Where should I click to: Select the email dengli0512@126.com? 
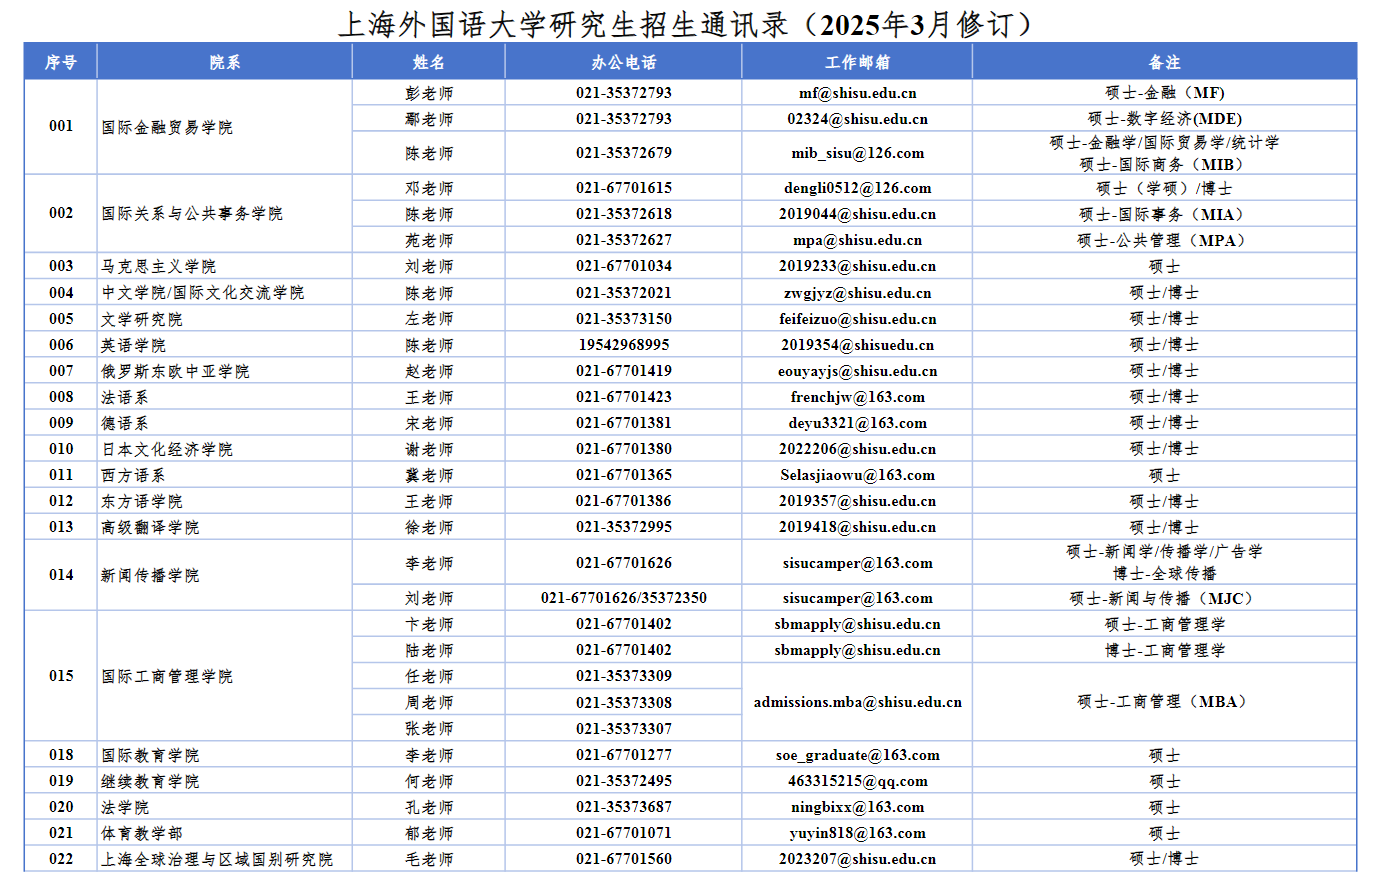pyautogui.click(x=857, y=188)
